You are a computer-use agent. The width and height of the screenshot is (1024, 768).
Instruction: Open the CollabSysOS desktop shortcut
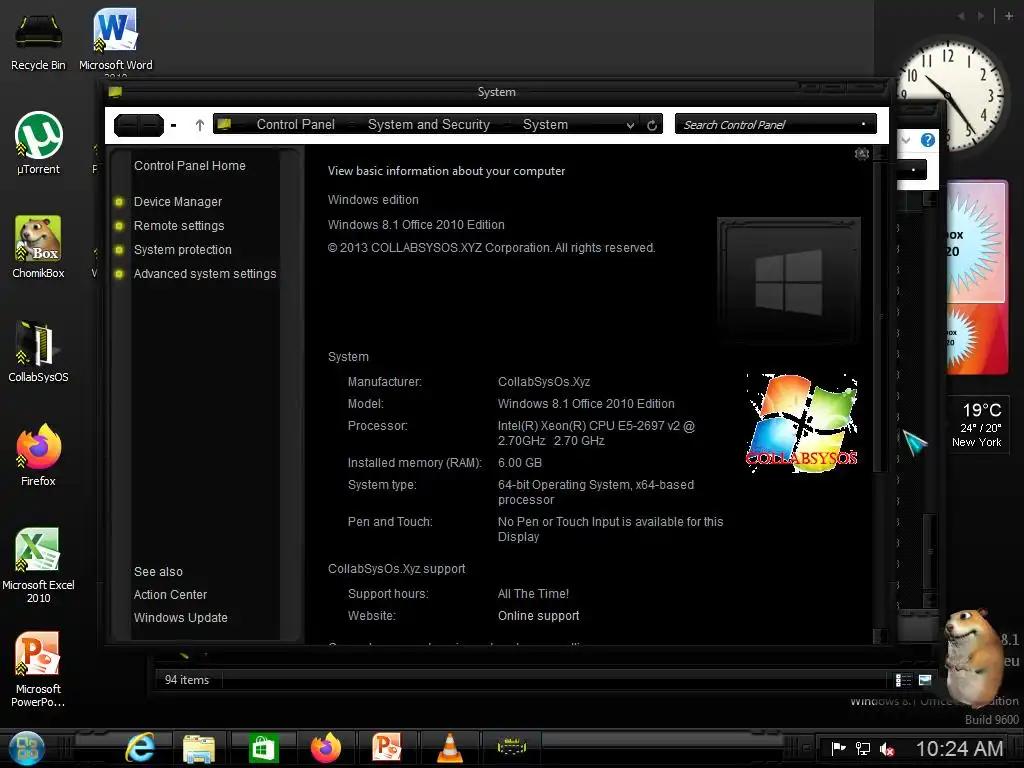pyautogui.click(x=39, y=351)
